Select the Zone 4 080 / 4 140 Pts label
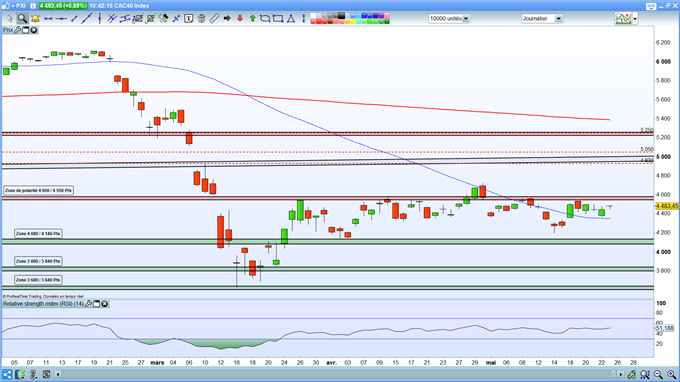The image size is (680, 382). click(38, 234)
